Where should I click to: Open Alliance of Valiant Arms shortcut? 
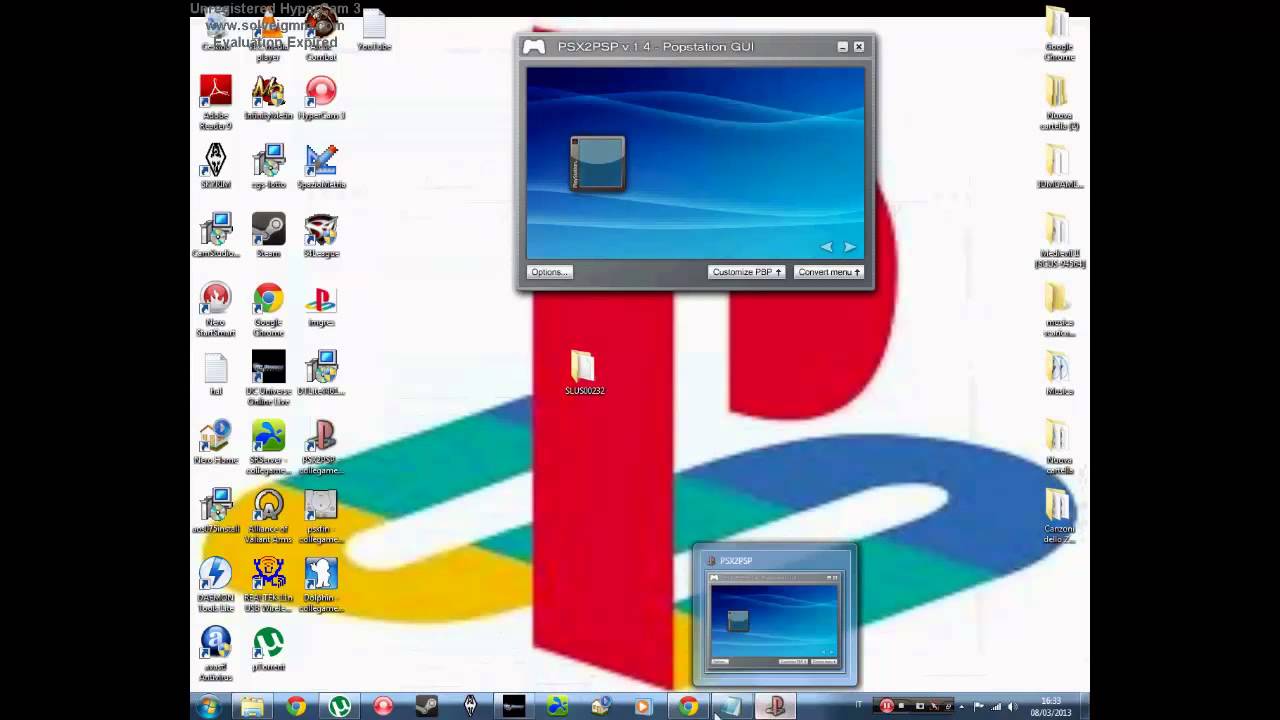(x=268, y=516)
